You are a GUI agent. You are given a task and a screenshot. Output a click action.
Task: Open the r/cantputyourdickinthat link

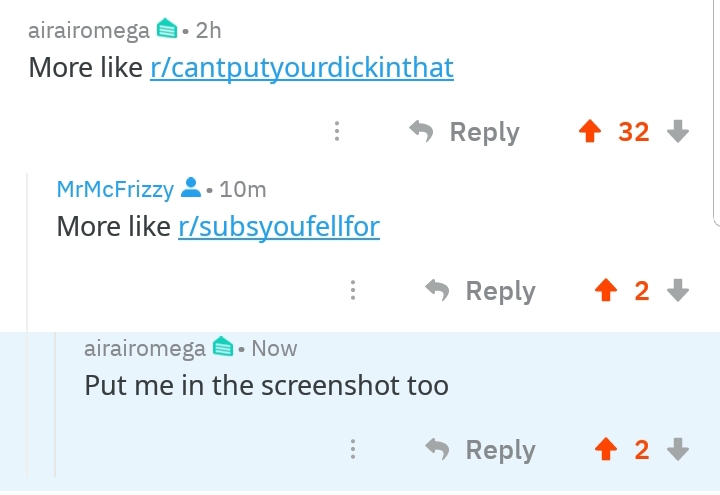pyautogui.click(x=302, y=68)
